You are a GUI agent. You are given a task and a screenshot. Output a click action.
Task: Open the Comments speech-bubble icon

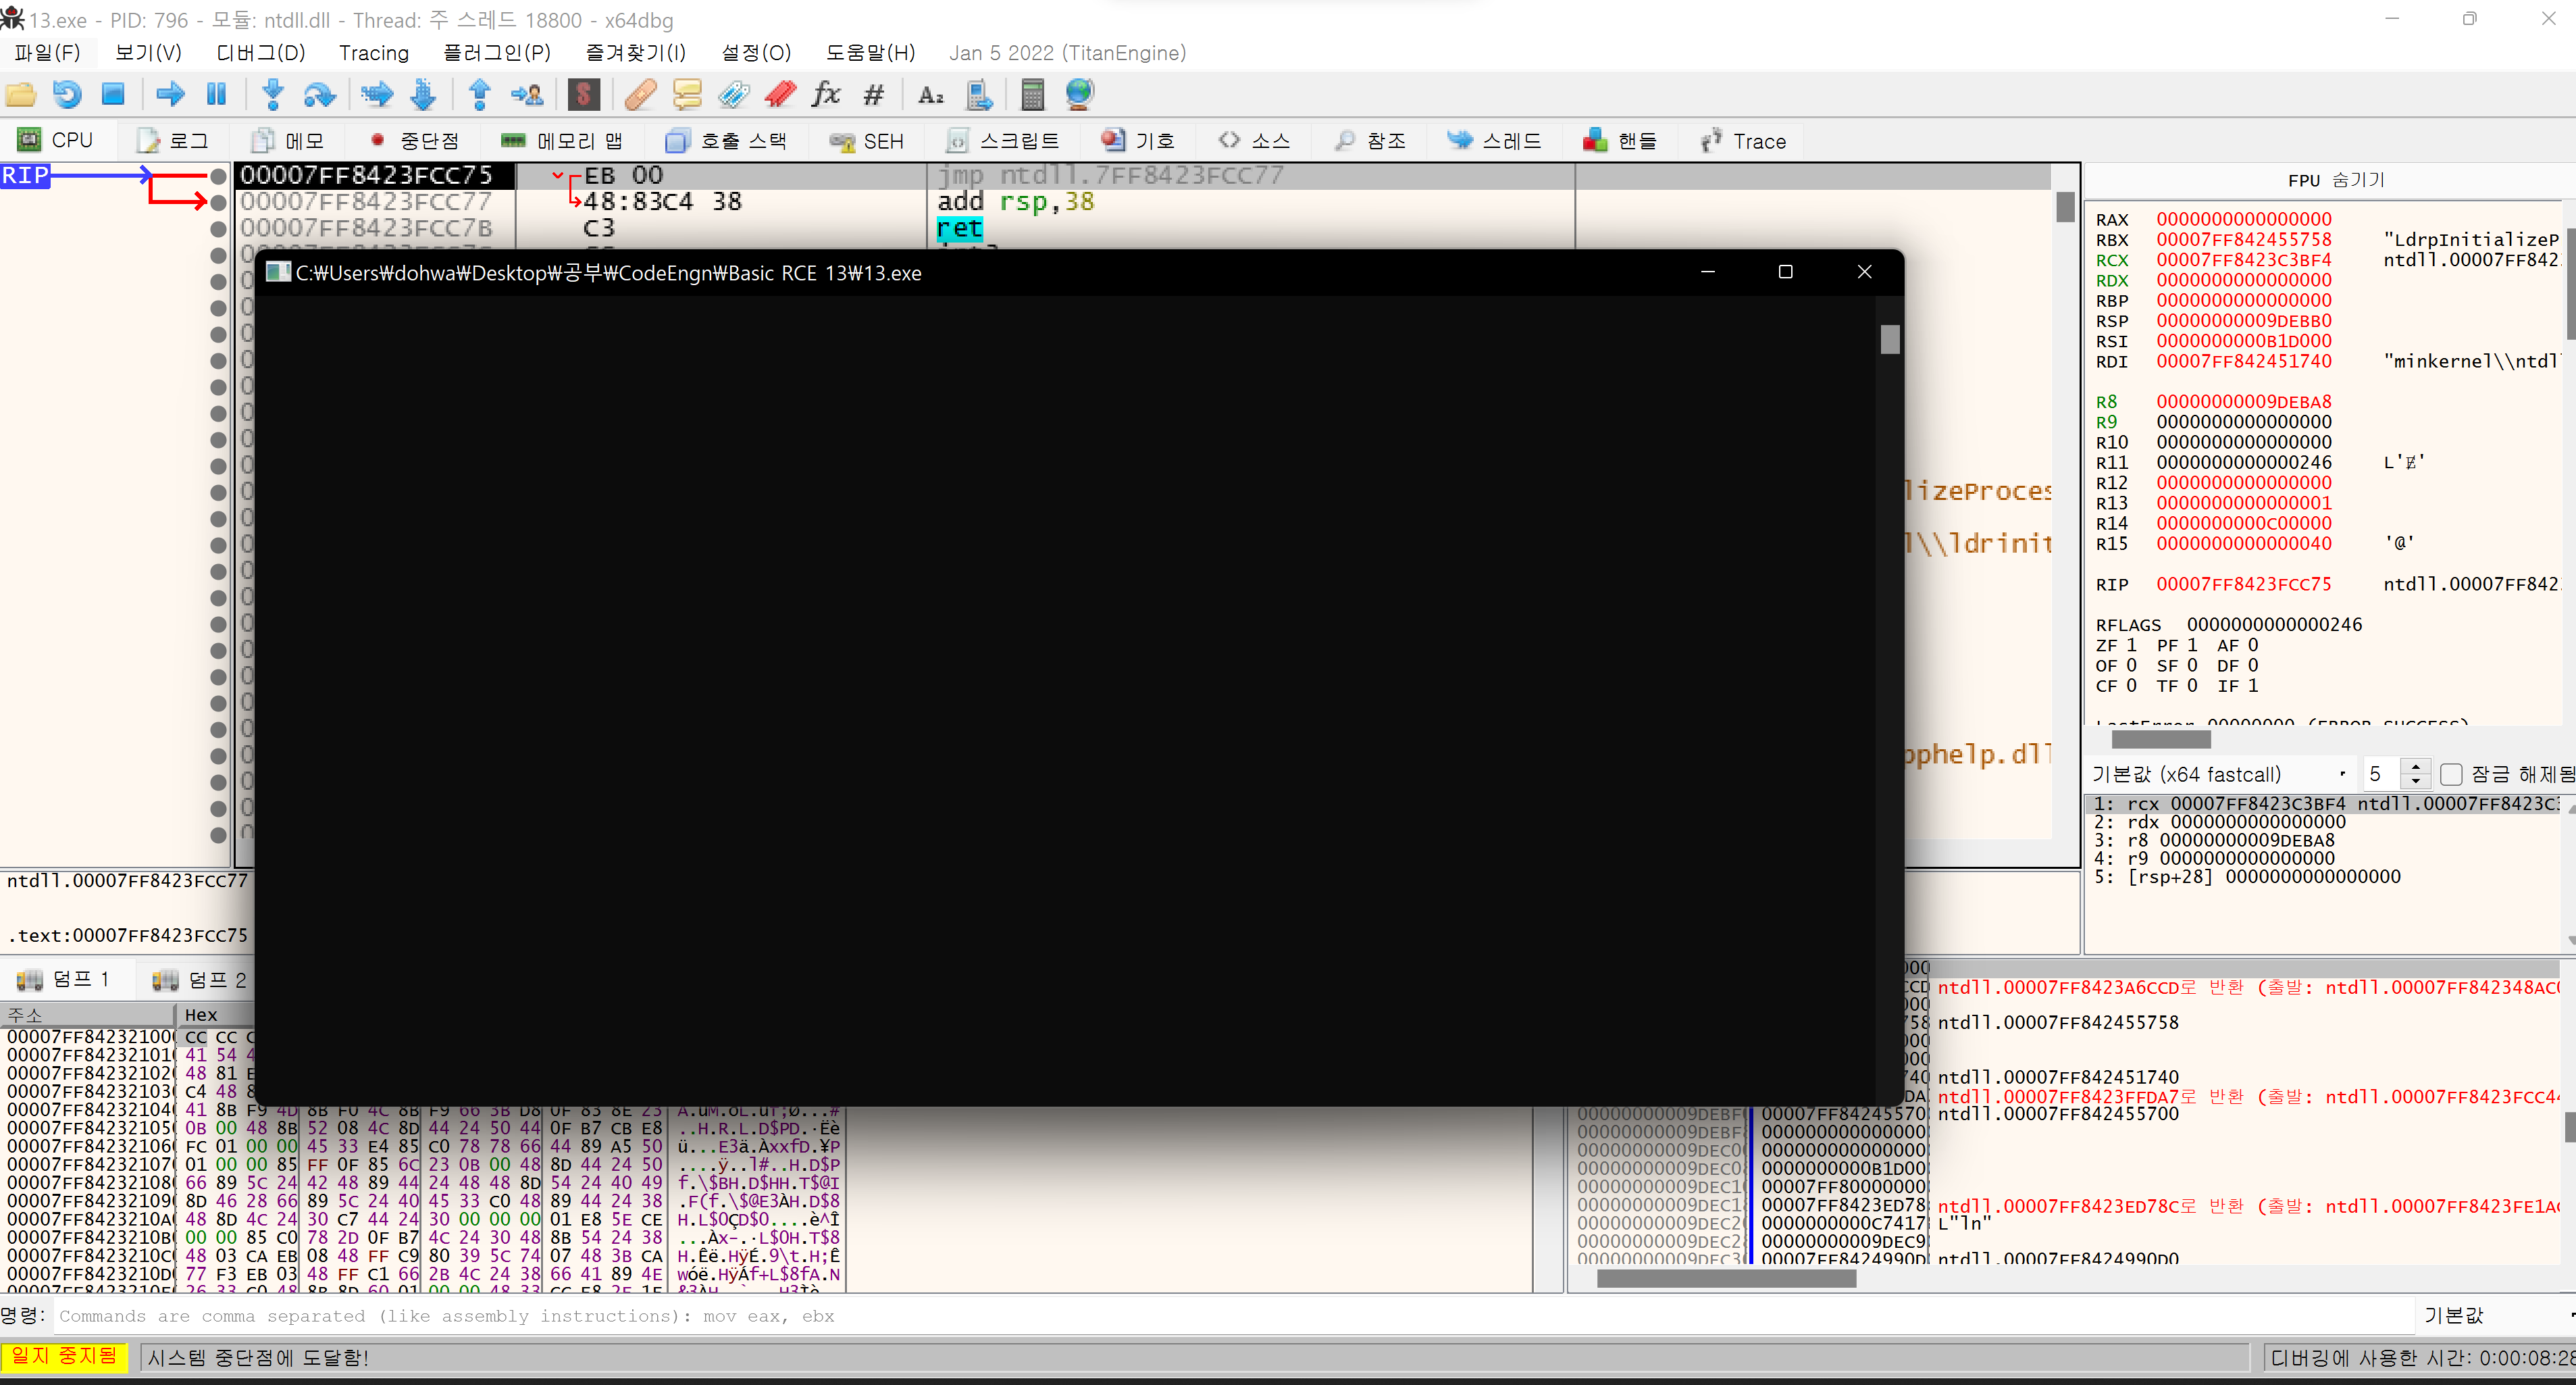687,95
